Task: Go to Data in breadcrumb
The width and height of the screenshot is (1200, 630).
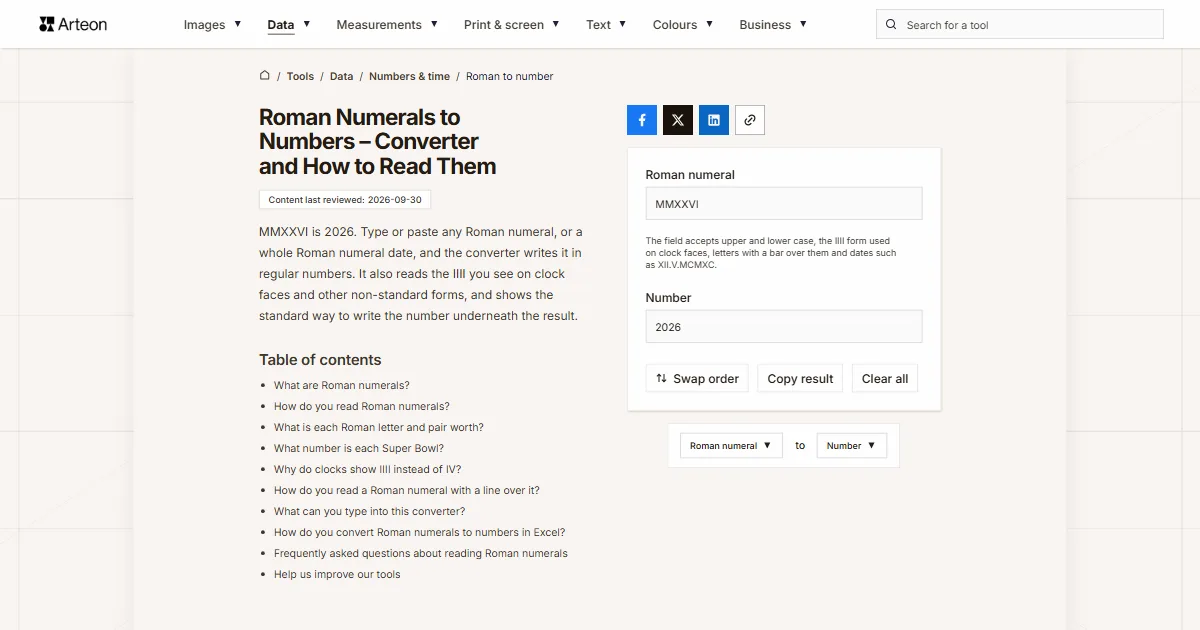Action: pyautogui.click(x=342, y=76)
